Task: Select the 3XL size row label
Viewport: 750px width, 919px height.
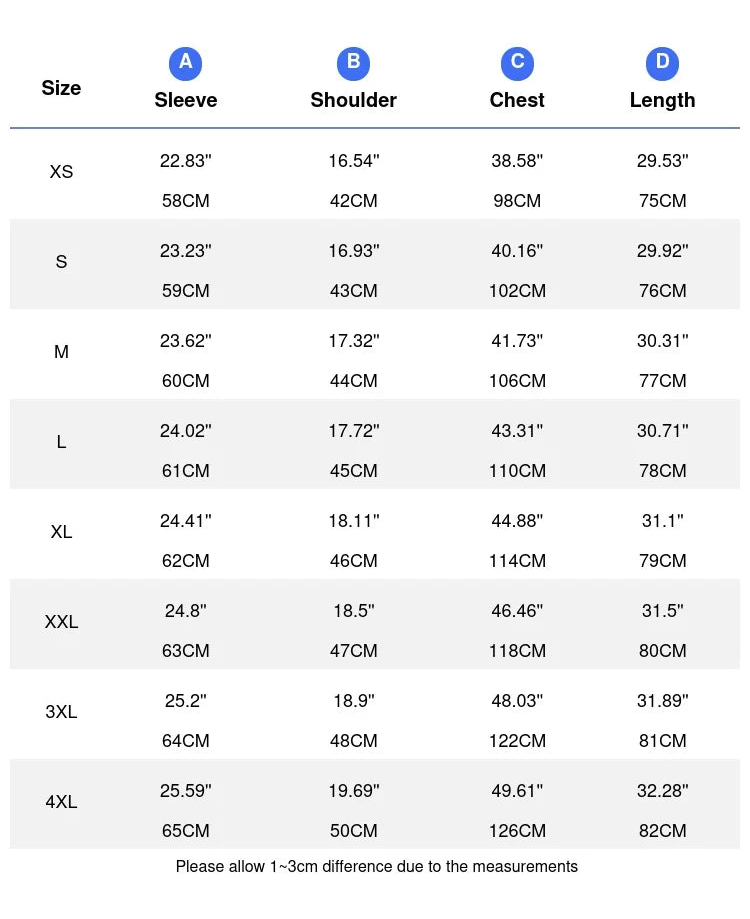Action: pos(61,712)
